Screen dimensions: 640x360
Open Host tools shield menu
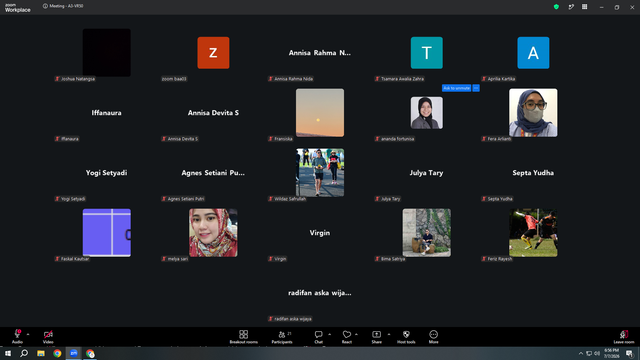coord(406,337)
